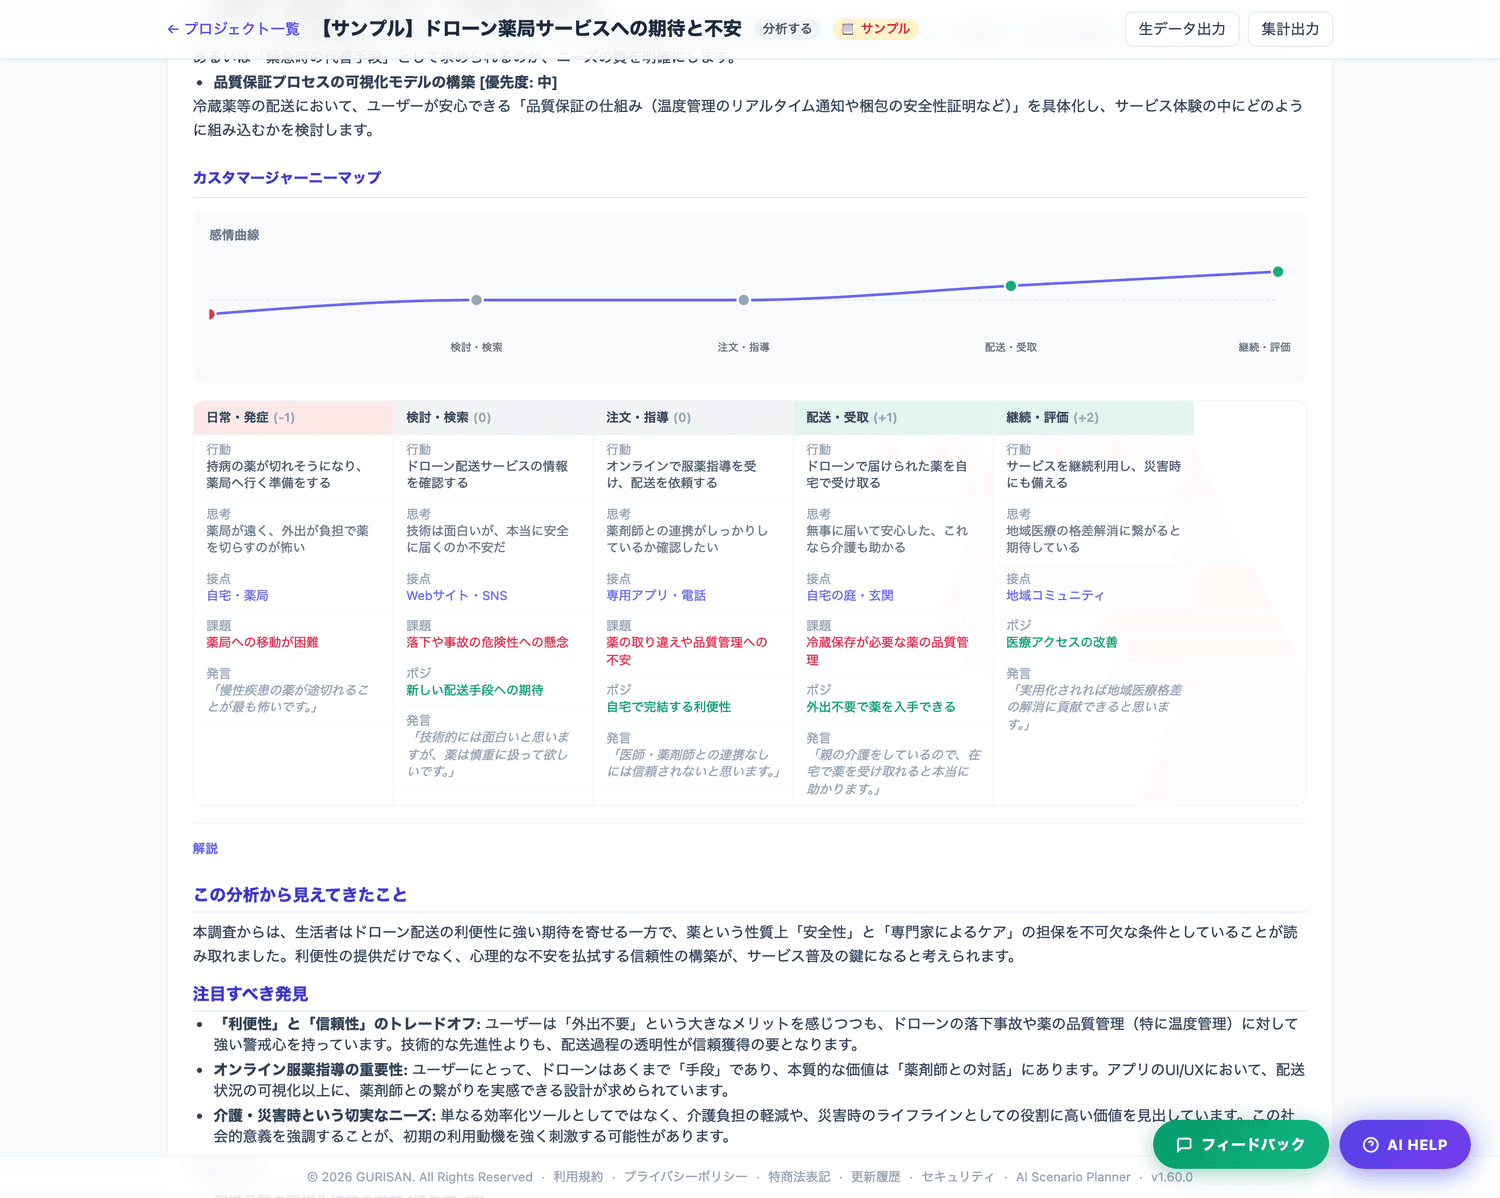Click the question mark icon in AI HELP
The width and height of the screenshot is (1500, 1198).
1371,1144
